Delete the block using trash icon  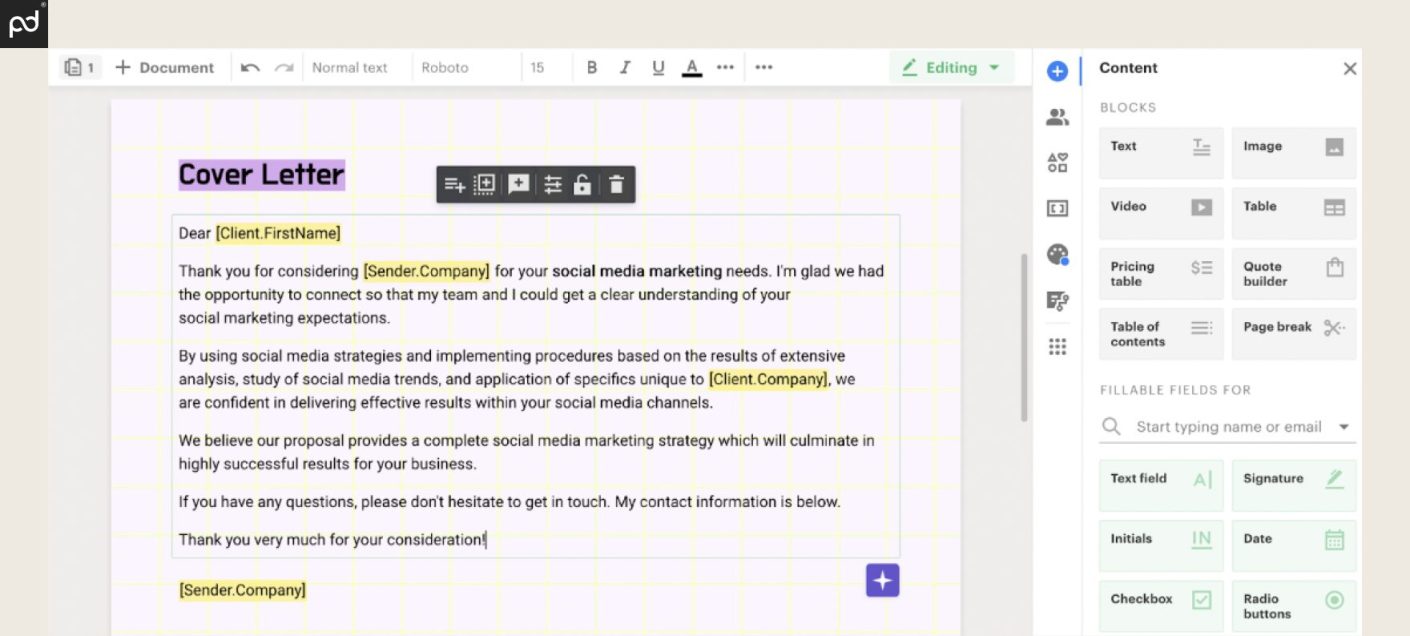pos(616,184)
